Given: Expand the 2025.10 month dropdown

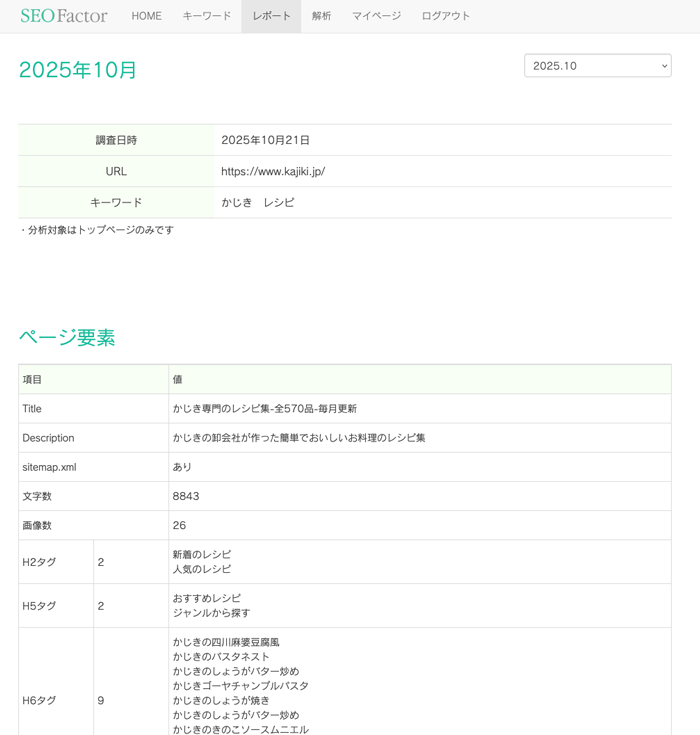Looking at the screenshot, I should point(597,66).
